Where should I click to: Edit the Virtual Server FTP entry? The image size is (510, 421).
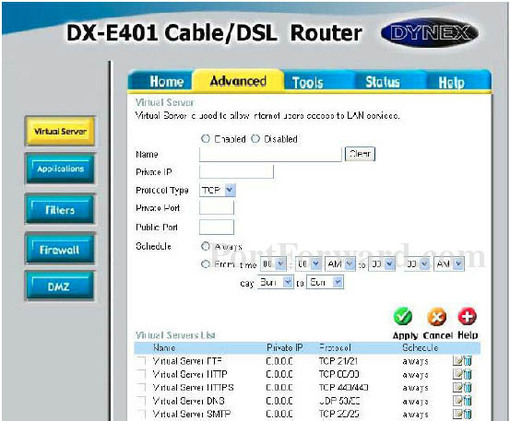click(x=458, y=361)
